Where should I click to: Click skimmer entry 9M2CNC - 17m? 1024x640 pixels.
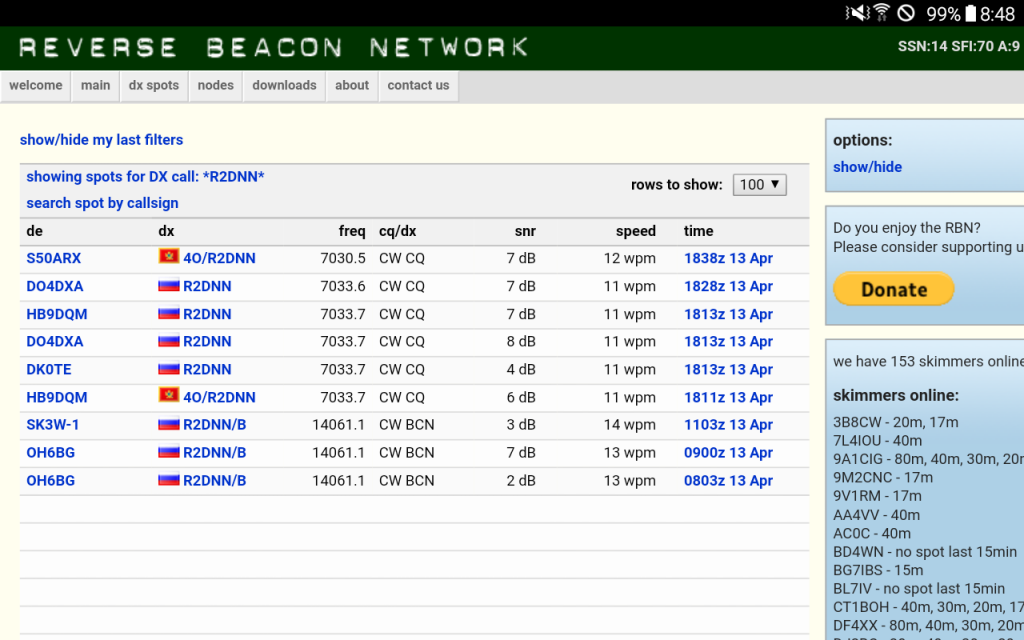tap(882, 477)
